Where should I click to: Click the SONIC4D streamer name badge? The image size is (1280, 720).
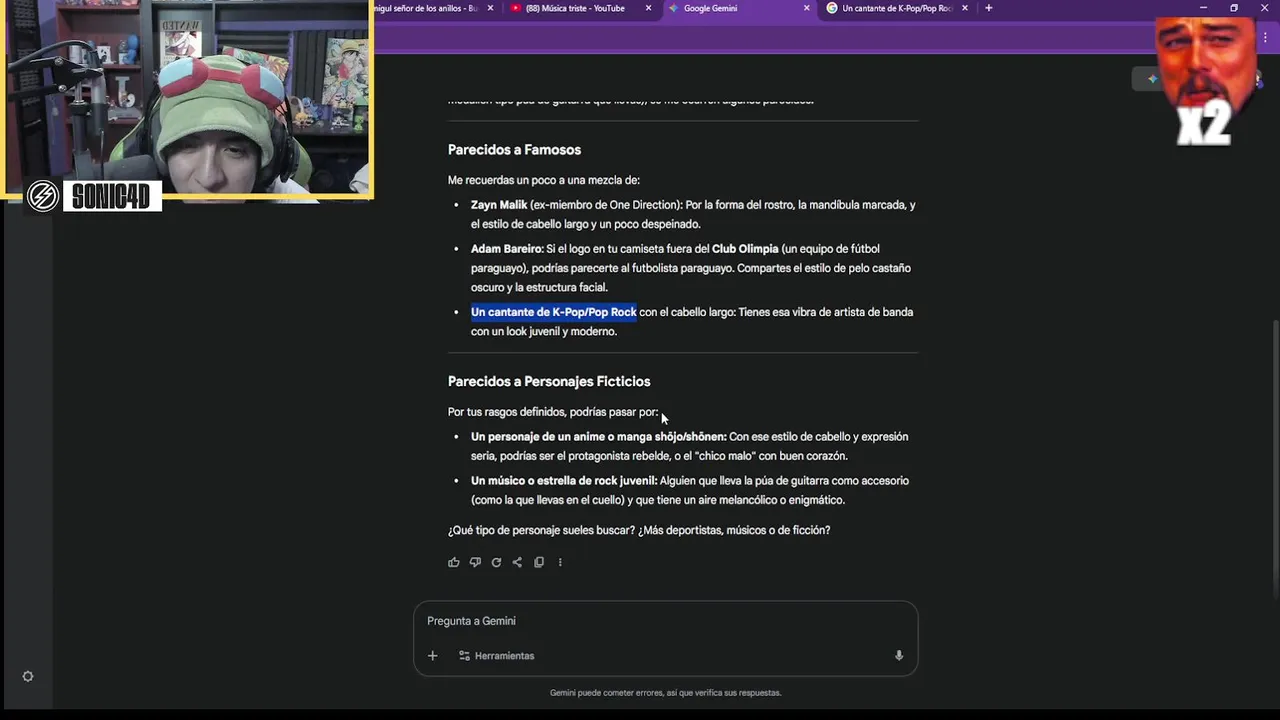pyautogui.click(x=112, y=197)
